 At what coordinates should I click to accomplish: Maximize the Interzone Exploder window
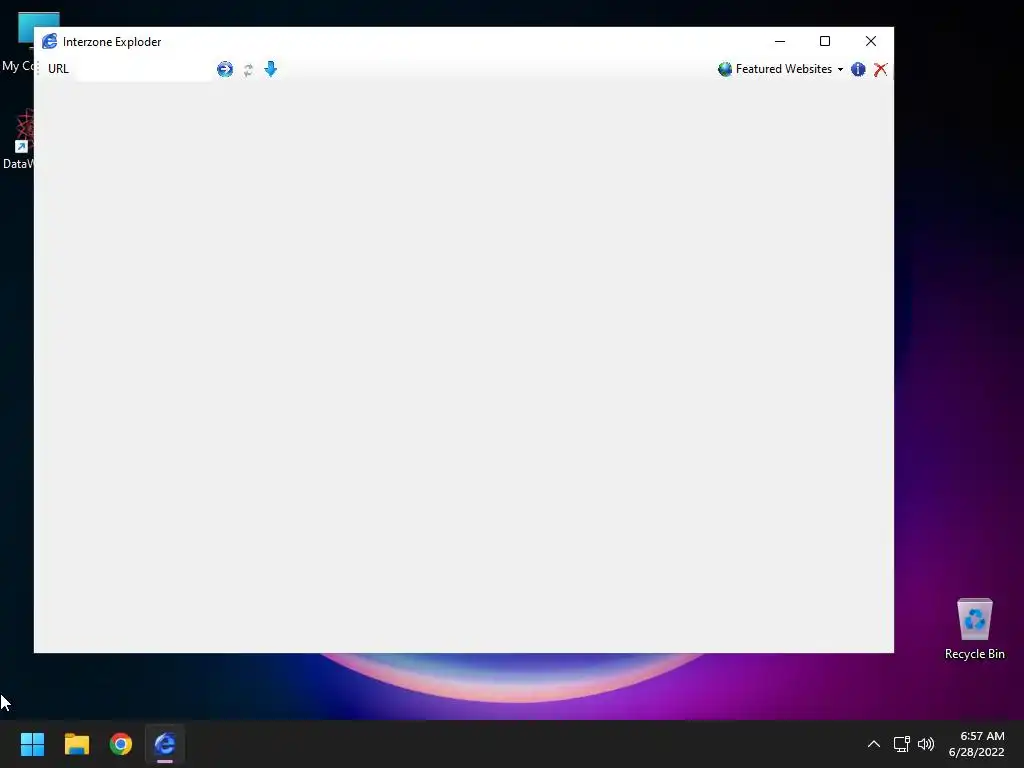pyautogui.click(x=825, y=41)
